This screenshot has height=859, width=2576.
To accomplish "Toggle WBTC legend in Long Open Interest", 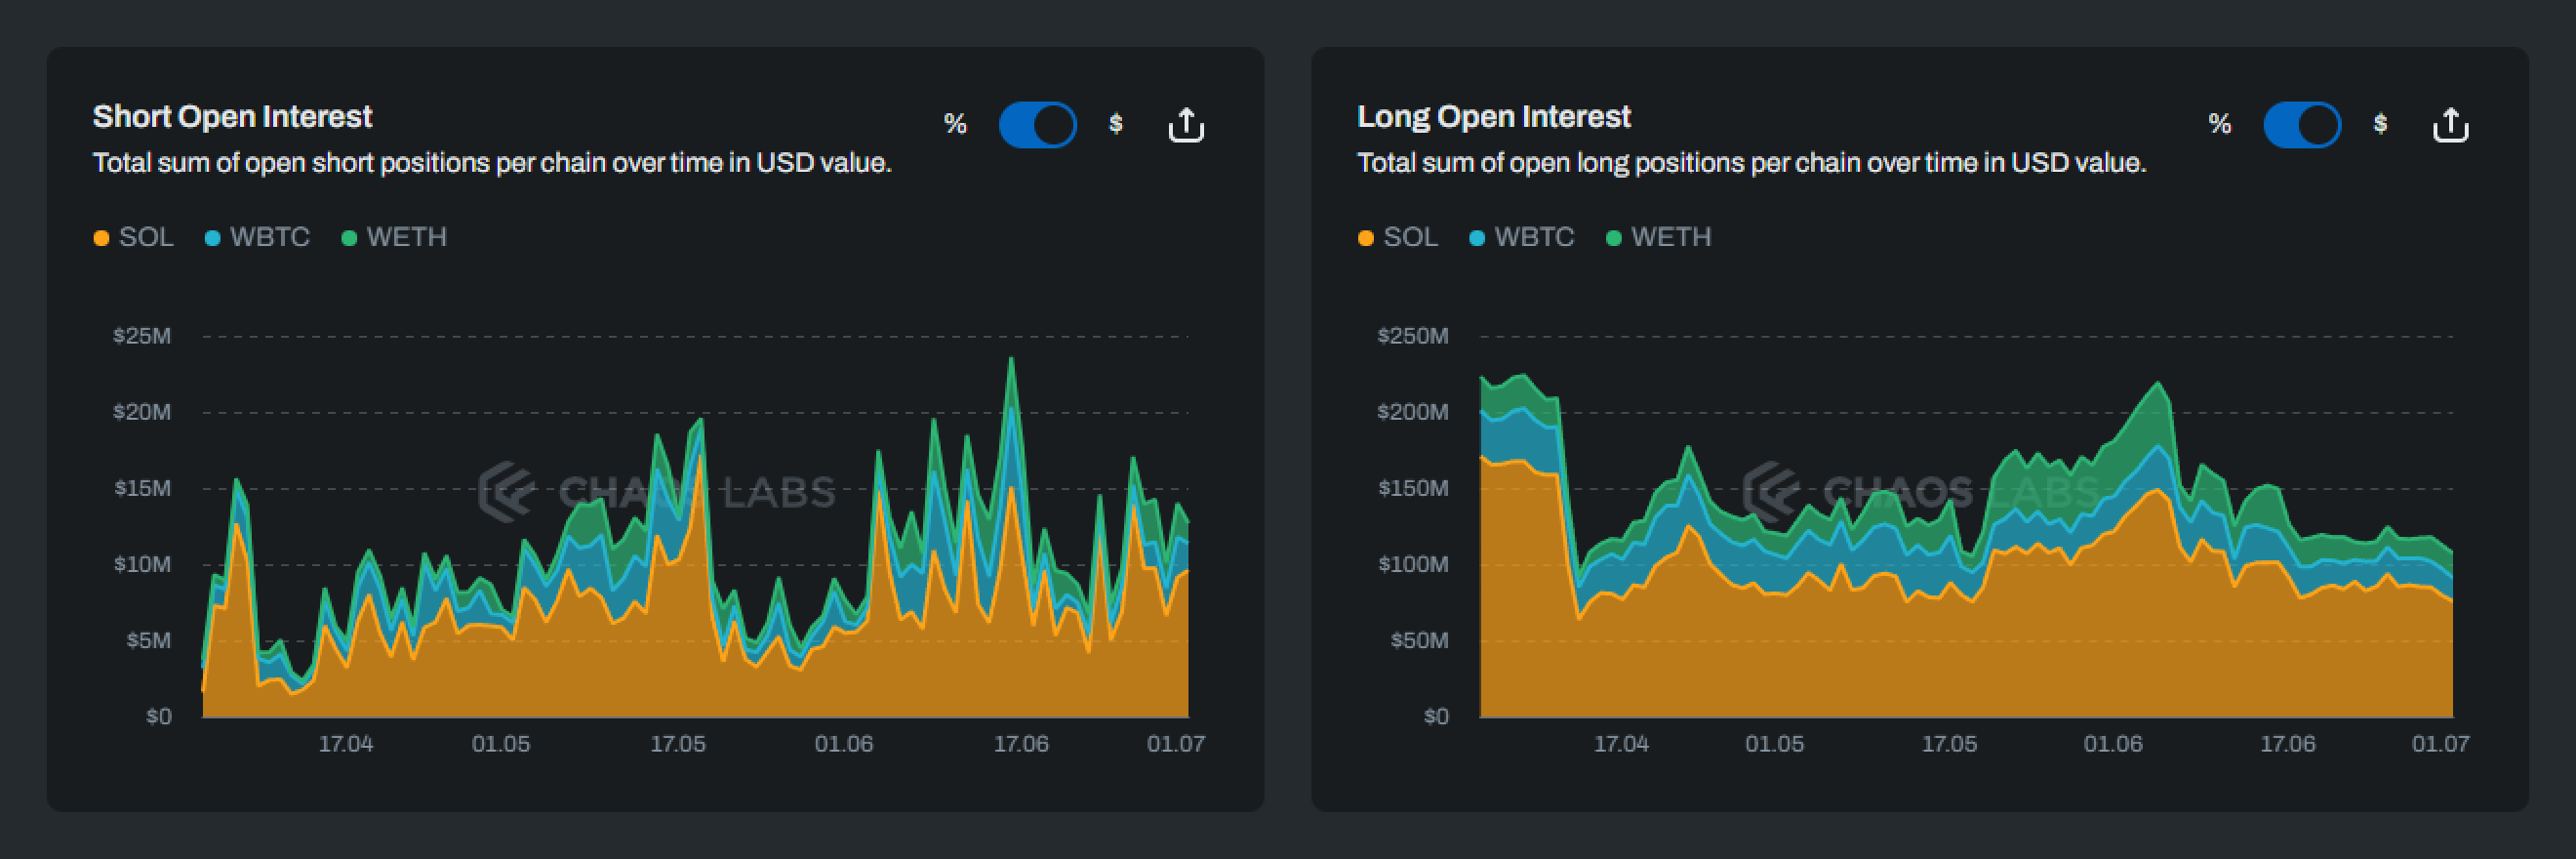I will 1521,237.
